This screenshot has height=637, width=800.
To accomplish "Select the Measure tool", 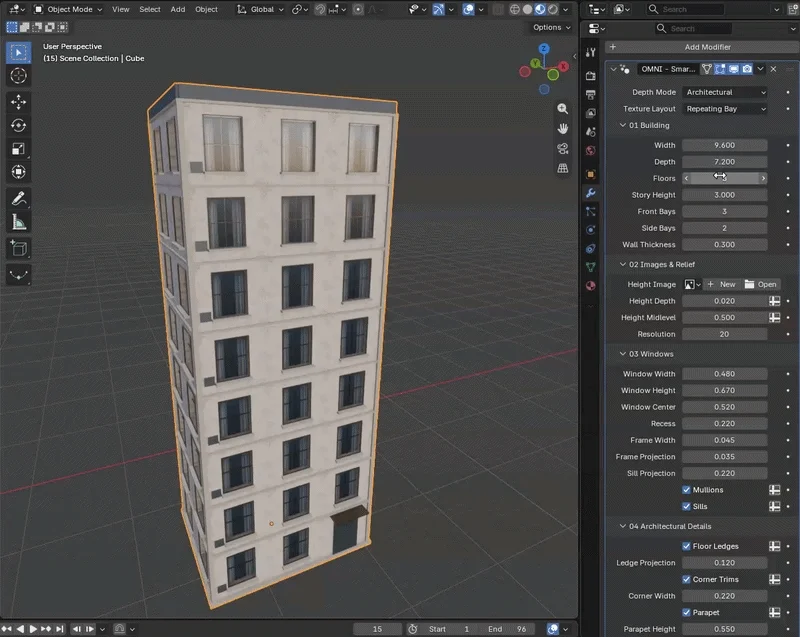I will (x=18, y=222).
